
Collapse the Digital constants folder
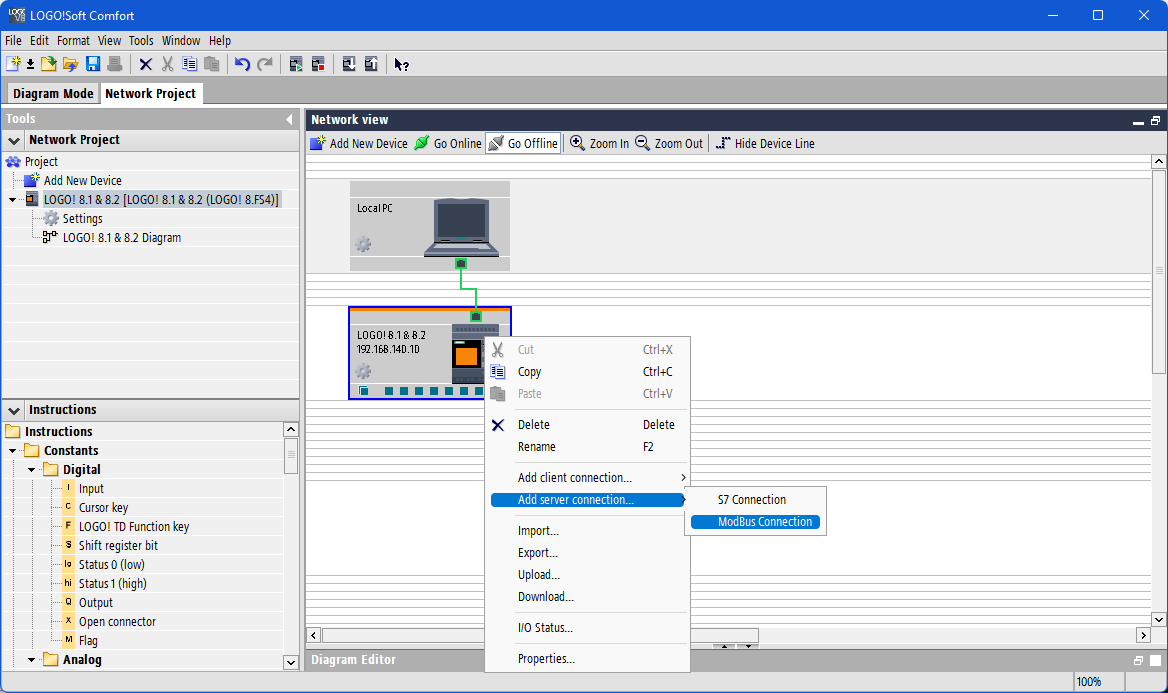31,469
